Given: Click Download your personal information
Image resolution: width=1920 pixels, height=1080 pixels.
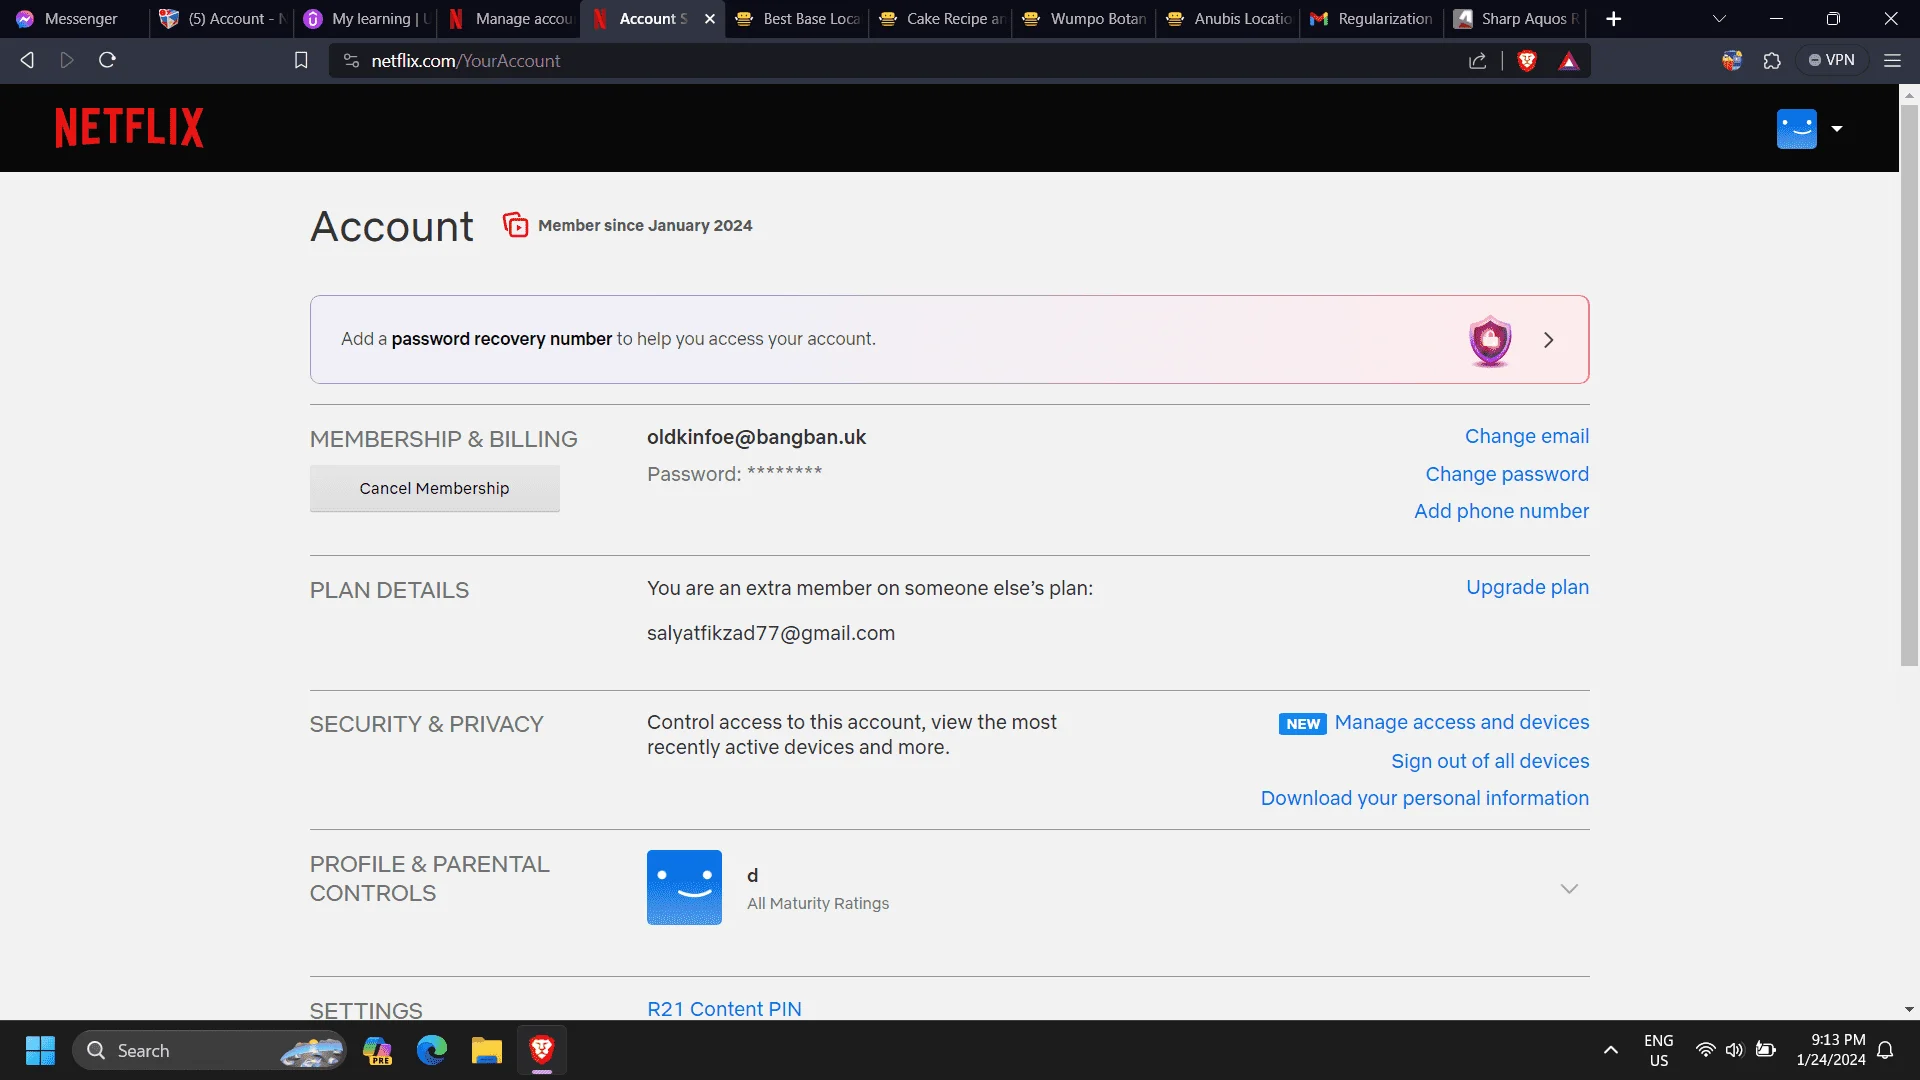Looking at the screenshot, I should click(1424, 798).
